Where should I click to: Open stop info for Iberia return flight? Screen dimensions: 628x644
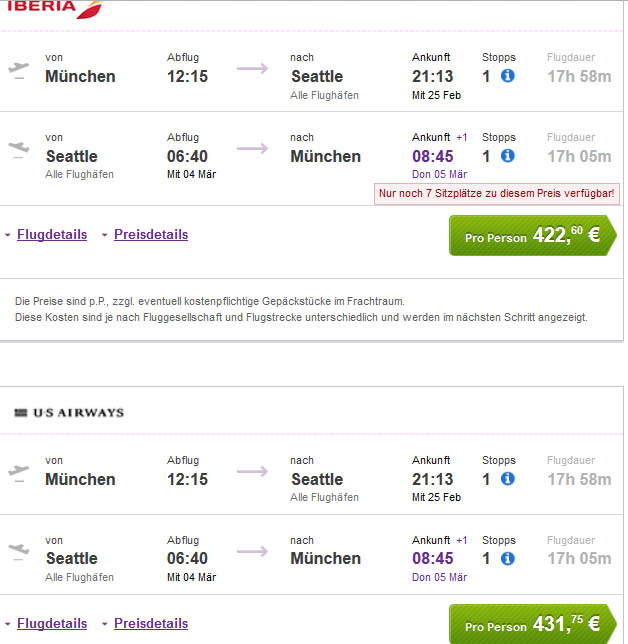508,156
